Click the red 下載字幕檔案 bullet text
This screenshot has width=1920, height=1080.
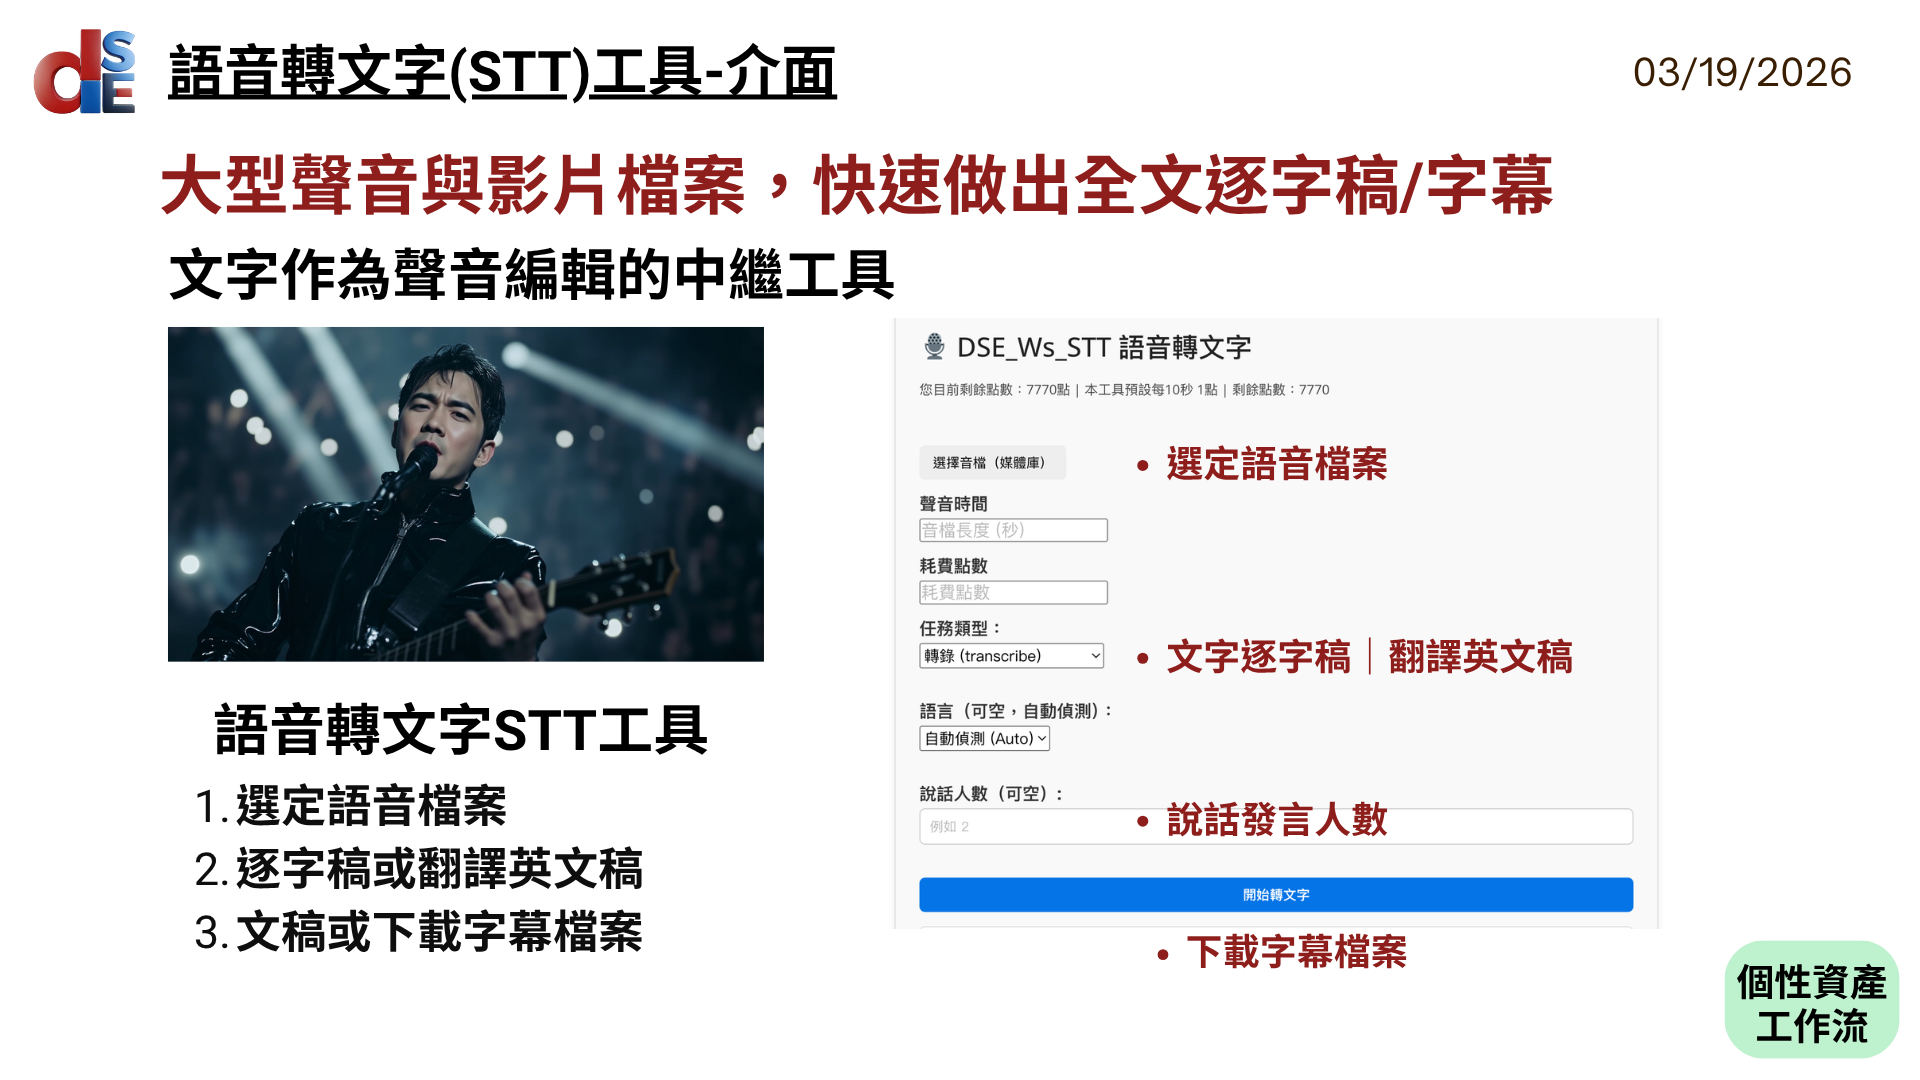click(1296, 952)
